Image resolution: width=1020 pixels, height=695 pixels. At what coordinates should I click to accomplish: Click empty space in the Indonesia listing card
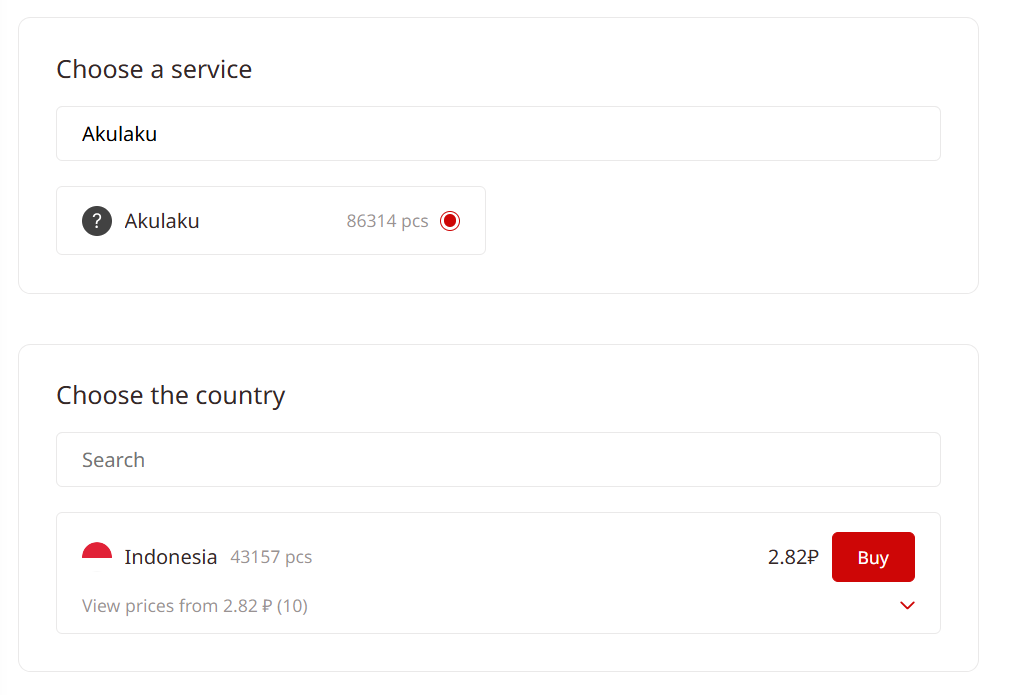(x=533, y=557)
